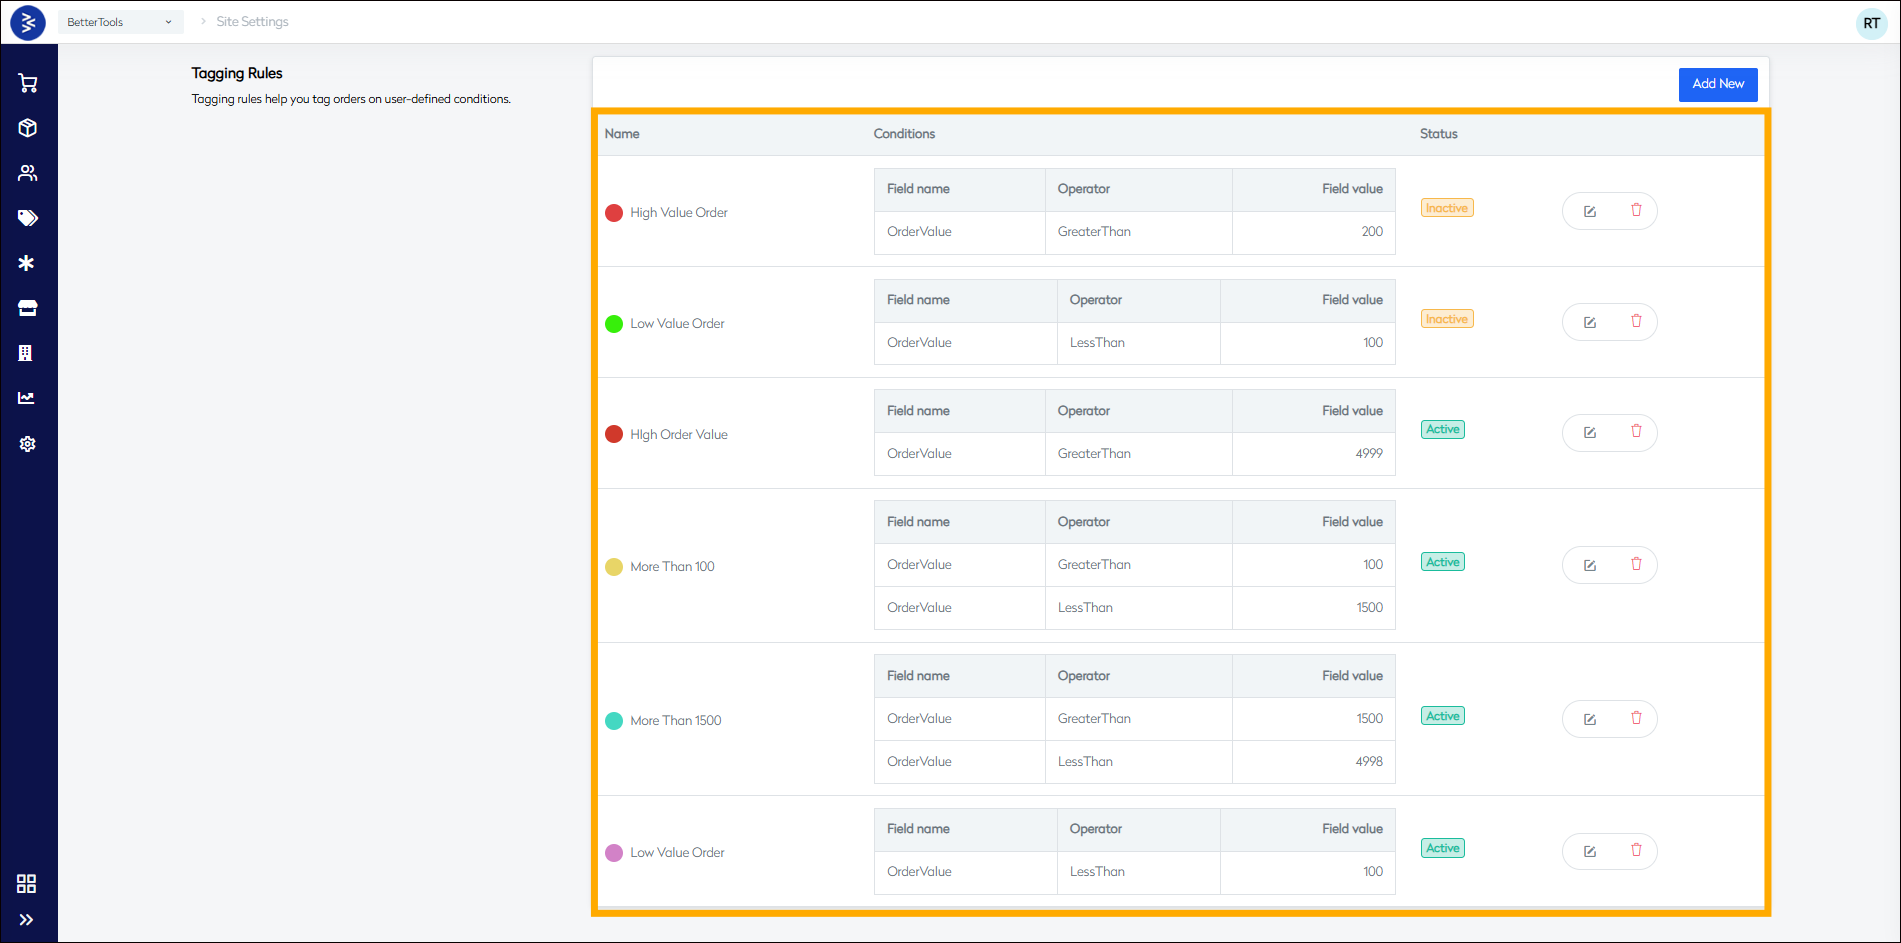Open the analytics chart icon

click(x=27, y=398)
